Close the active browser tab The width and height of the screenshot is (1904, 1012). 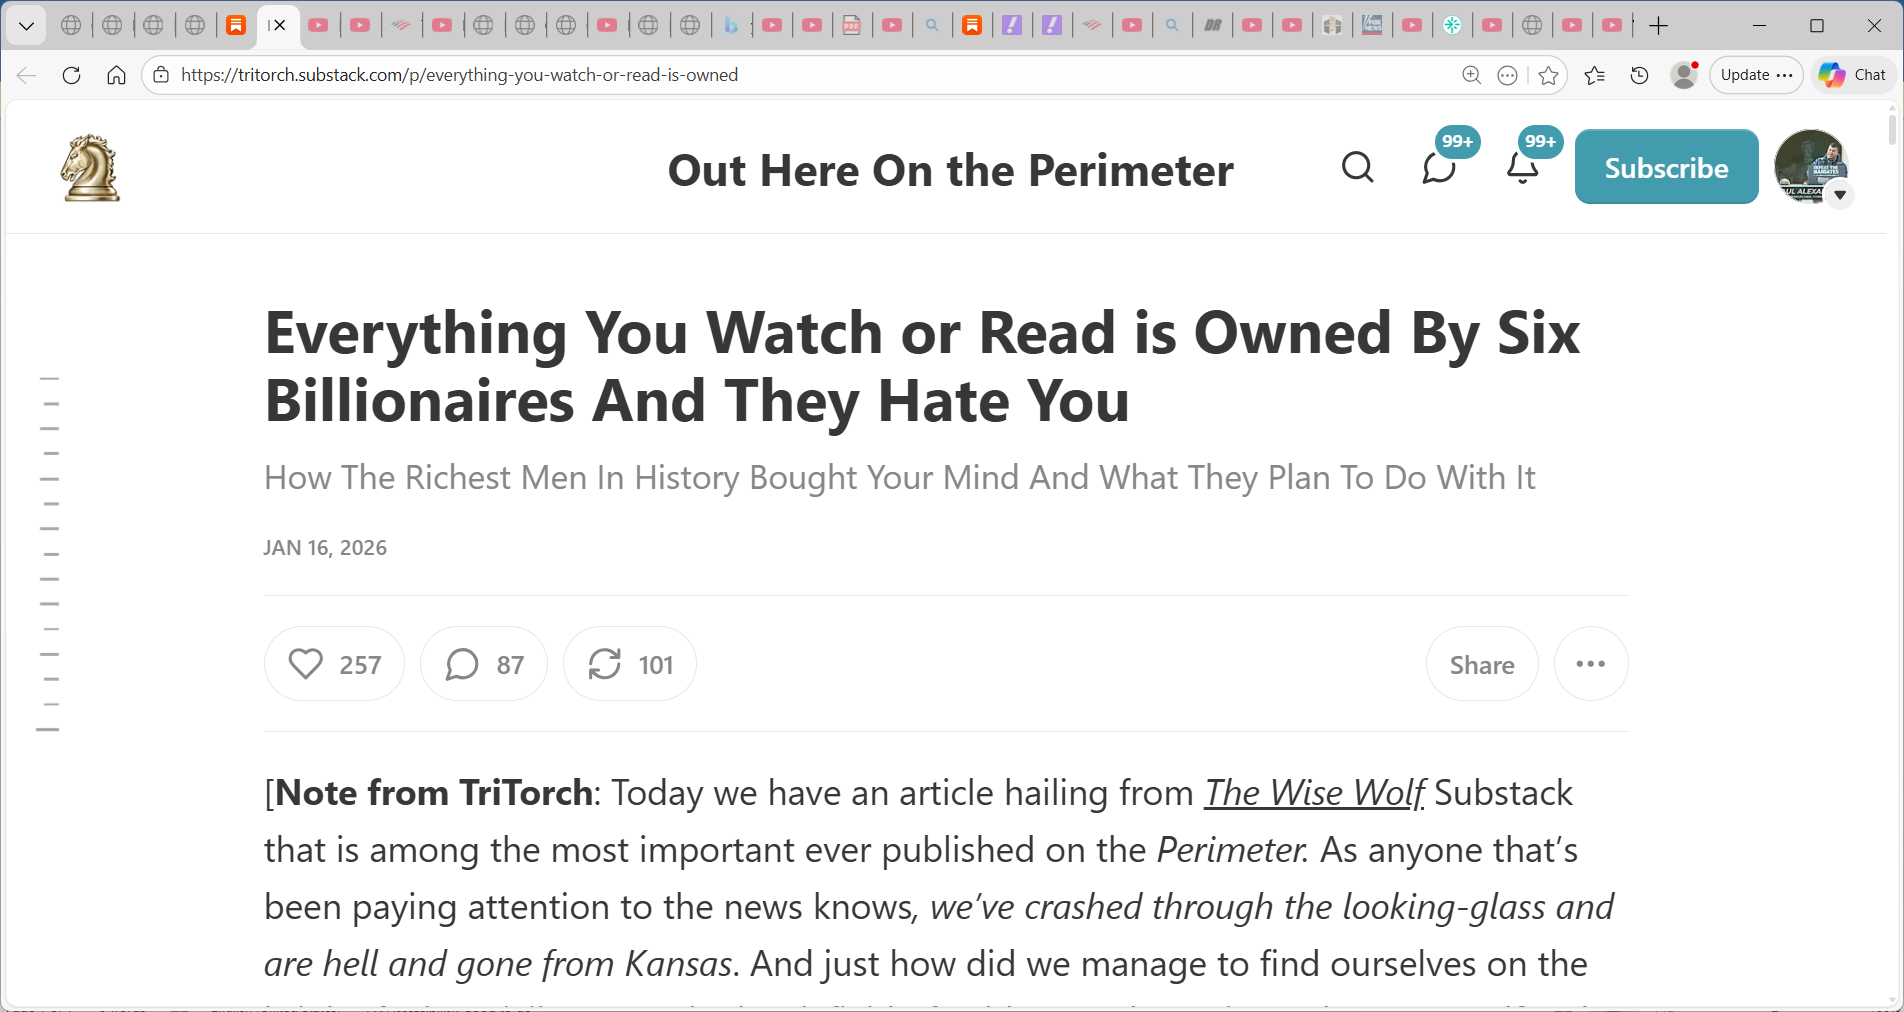(x=280, y=25)
